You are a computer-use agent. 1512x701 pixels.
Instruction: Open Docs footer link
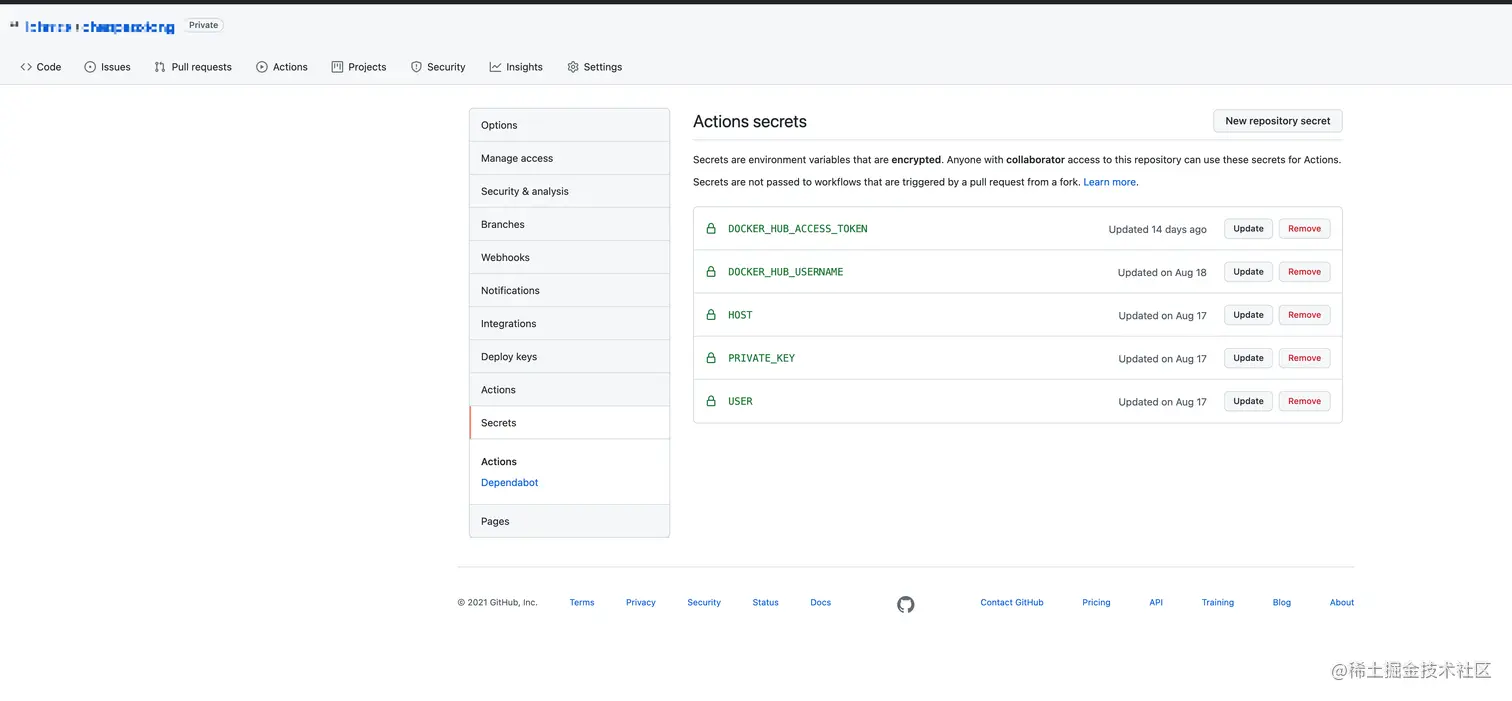tap(820, 602)
